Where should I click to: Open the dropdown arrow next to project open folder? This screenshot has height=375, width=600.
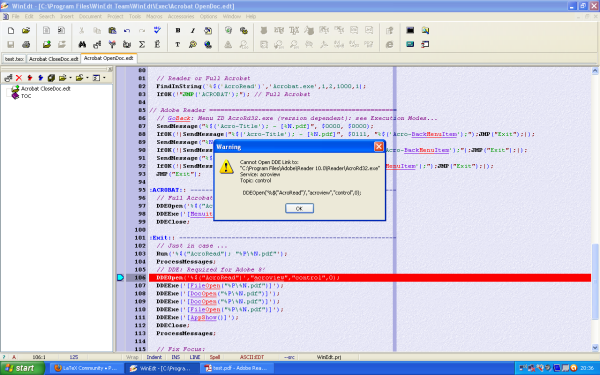tap(70, 78)
